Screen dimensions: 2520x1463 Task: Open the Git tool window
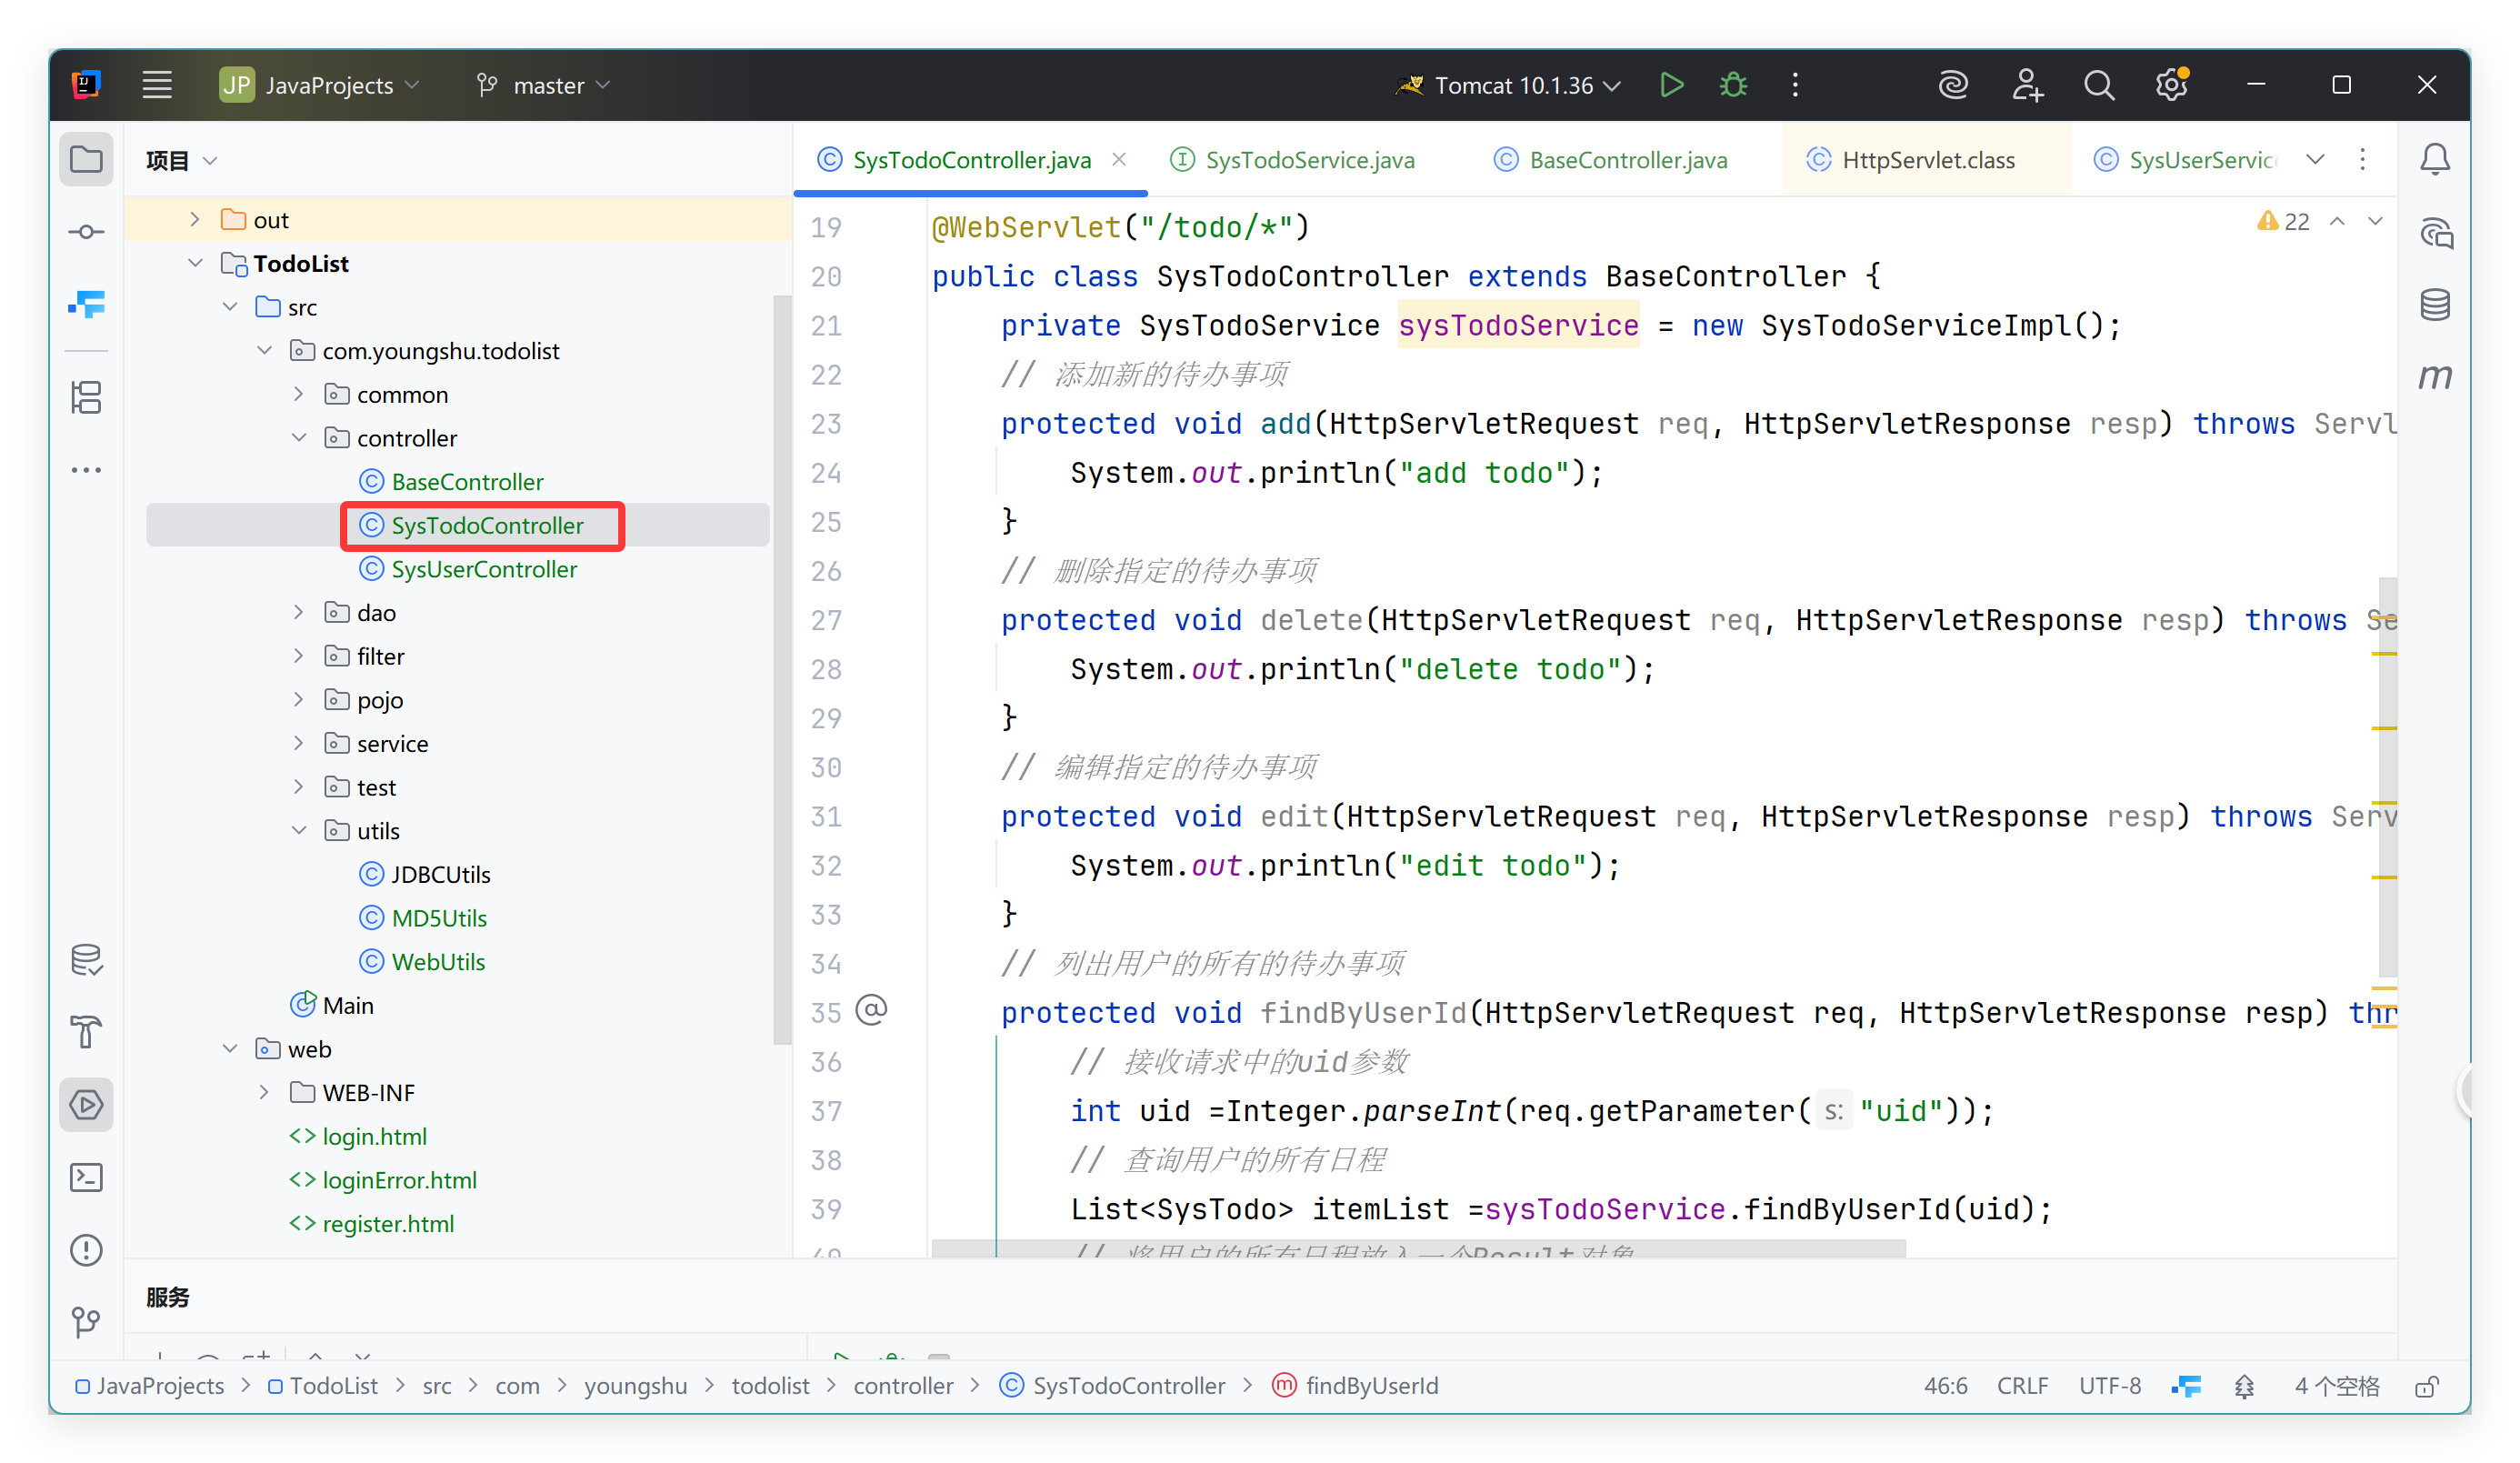86,1322
